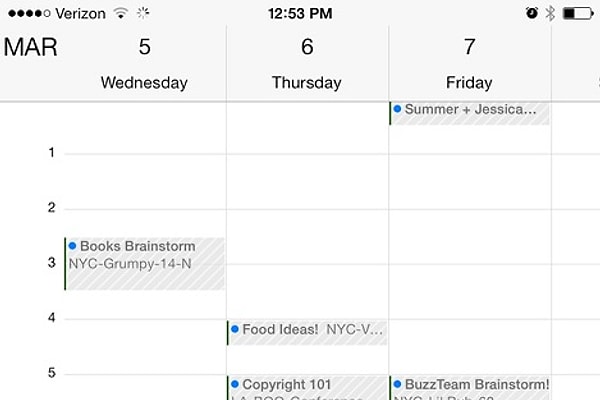
Task: Select Friday 7 column header
Action: pos(470,64)
